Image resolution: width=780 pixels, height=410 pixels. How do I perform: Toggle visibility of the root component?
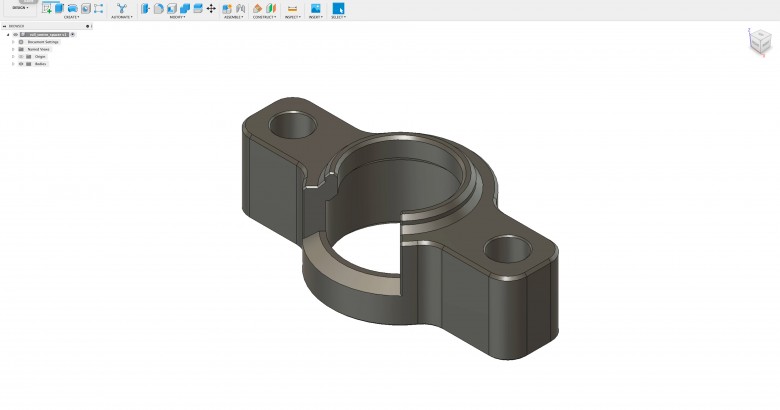[x=15, y=34]
